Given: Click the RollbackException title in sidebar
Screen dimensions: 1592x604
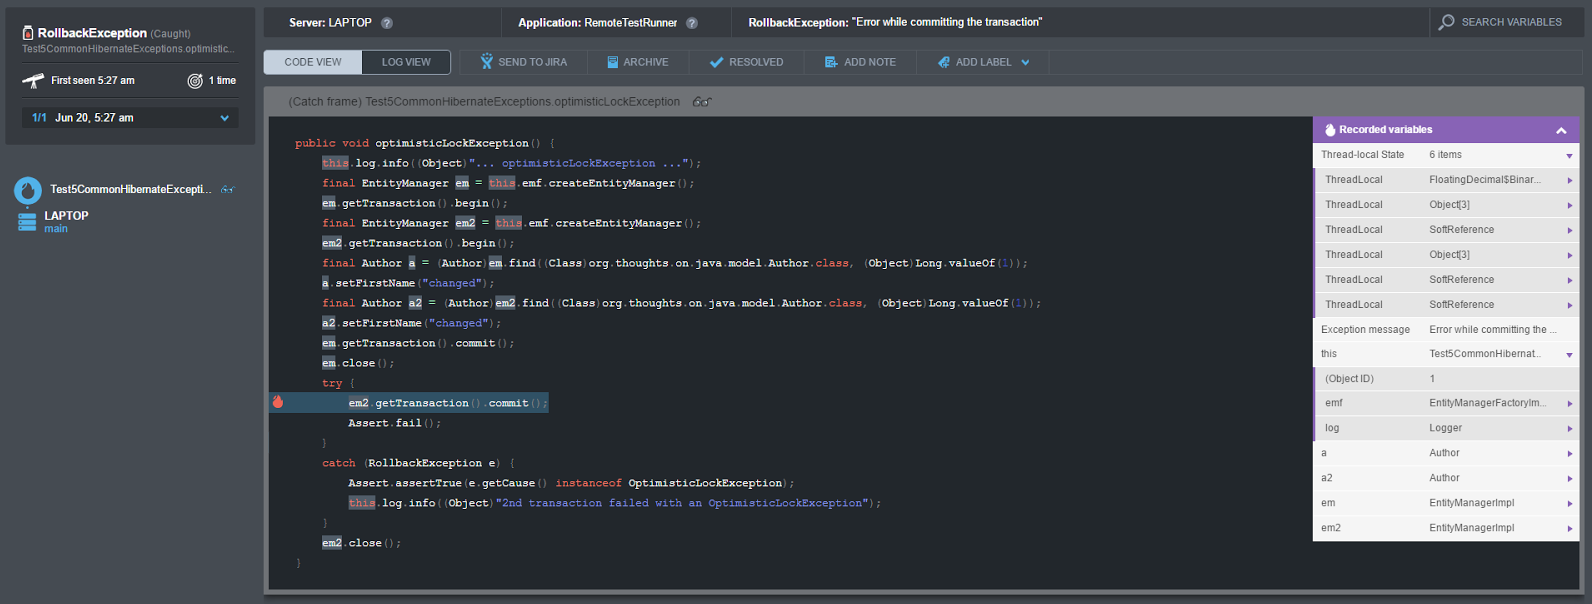Looking at the screenshot, I should [92, 33].
